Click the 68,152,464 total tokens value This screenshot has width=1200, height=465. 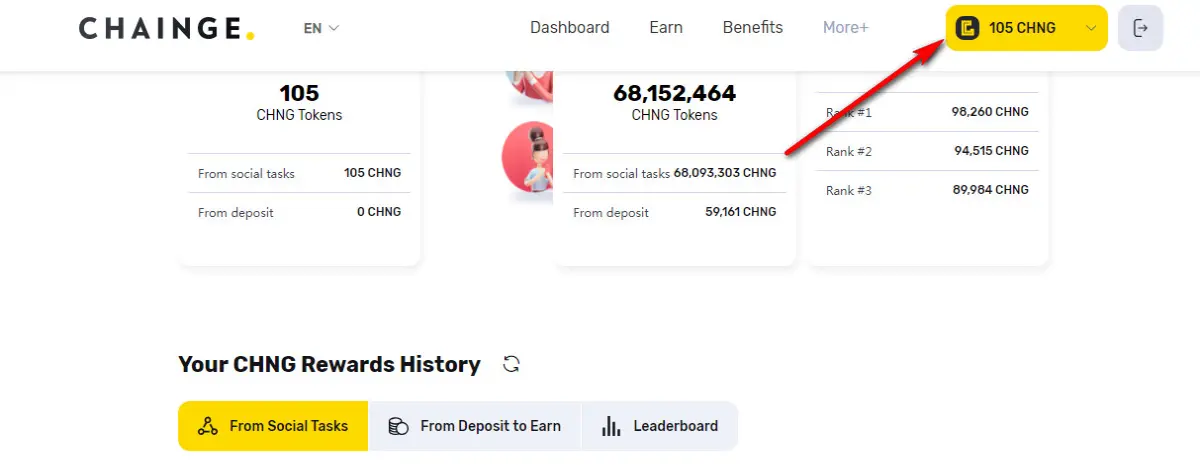(x=674, y=94)
